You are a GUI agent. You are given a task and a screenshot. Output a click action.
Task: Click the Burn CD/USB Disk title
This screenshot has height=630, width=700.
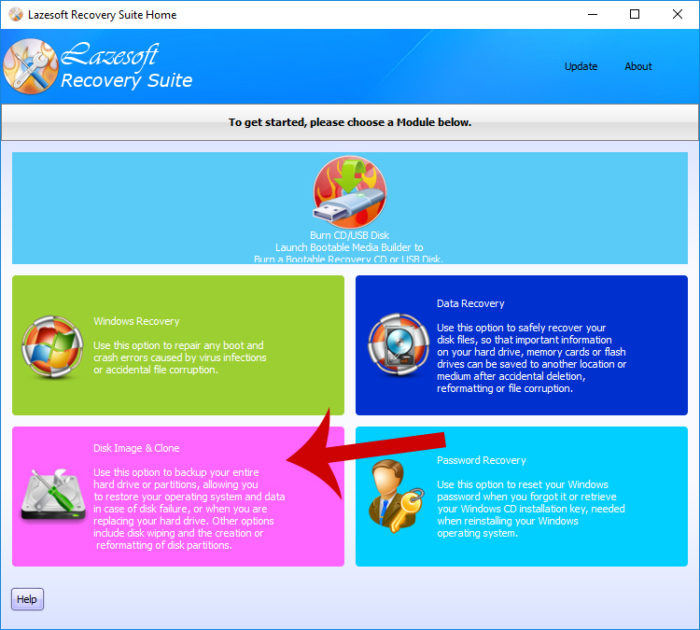tap(350, 235)
